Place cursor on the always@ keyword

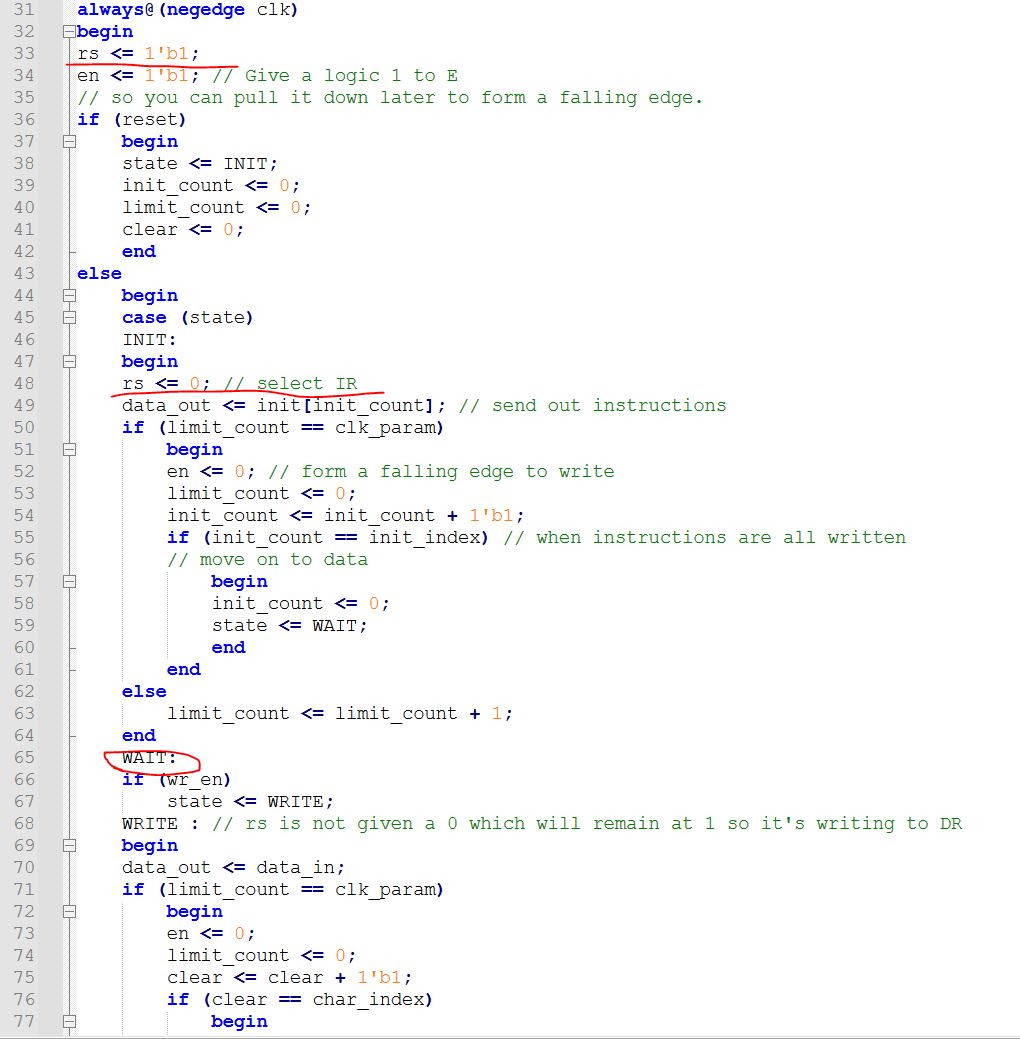tap(110, 10)
